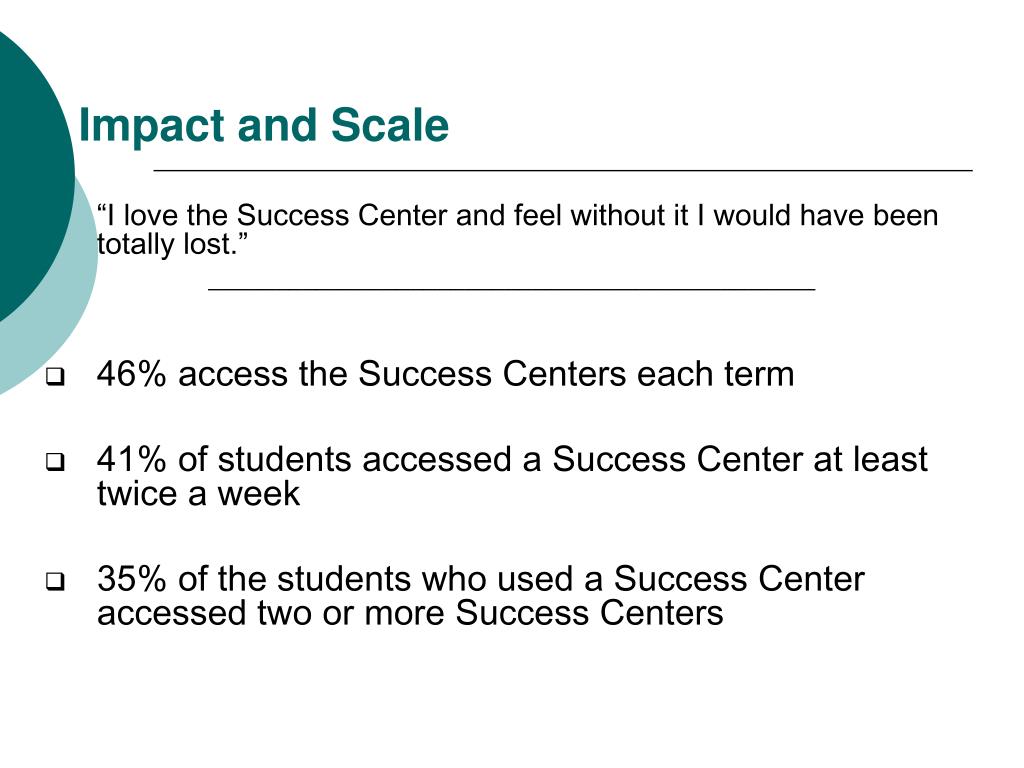Click the horizontal line under the title
The height and width of the screenshot is (768, 1024).
pyautogui.click(x=563, y=170)
